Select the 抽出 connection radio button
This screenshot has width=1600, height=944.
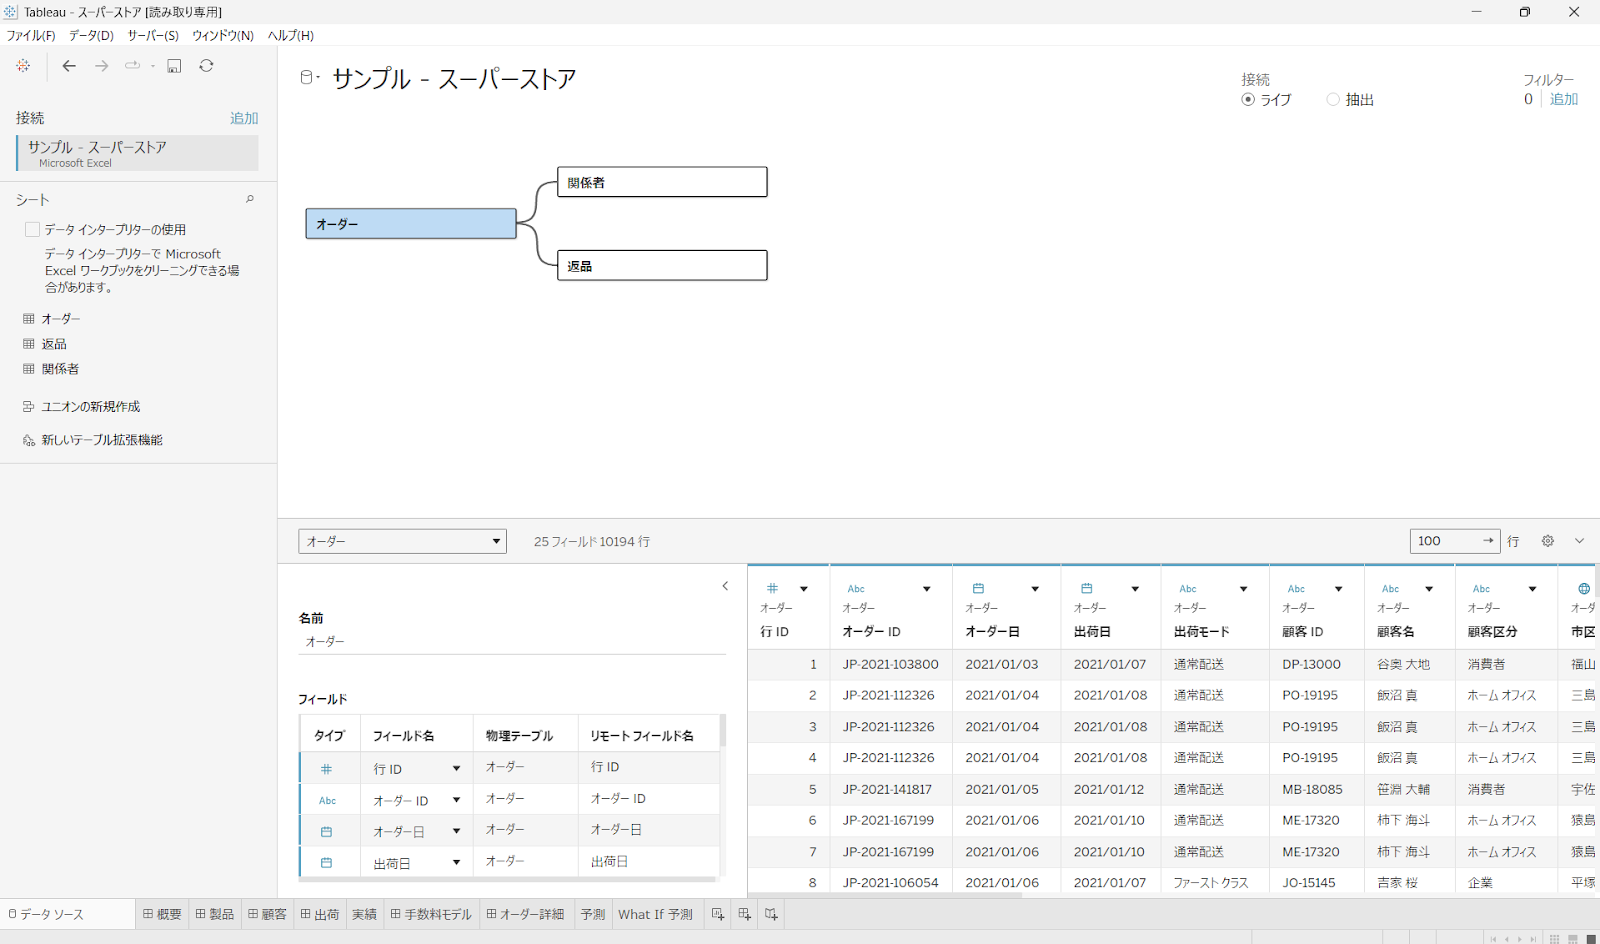pos(1333,99)
